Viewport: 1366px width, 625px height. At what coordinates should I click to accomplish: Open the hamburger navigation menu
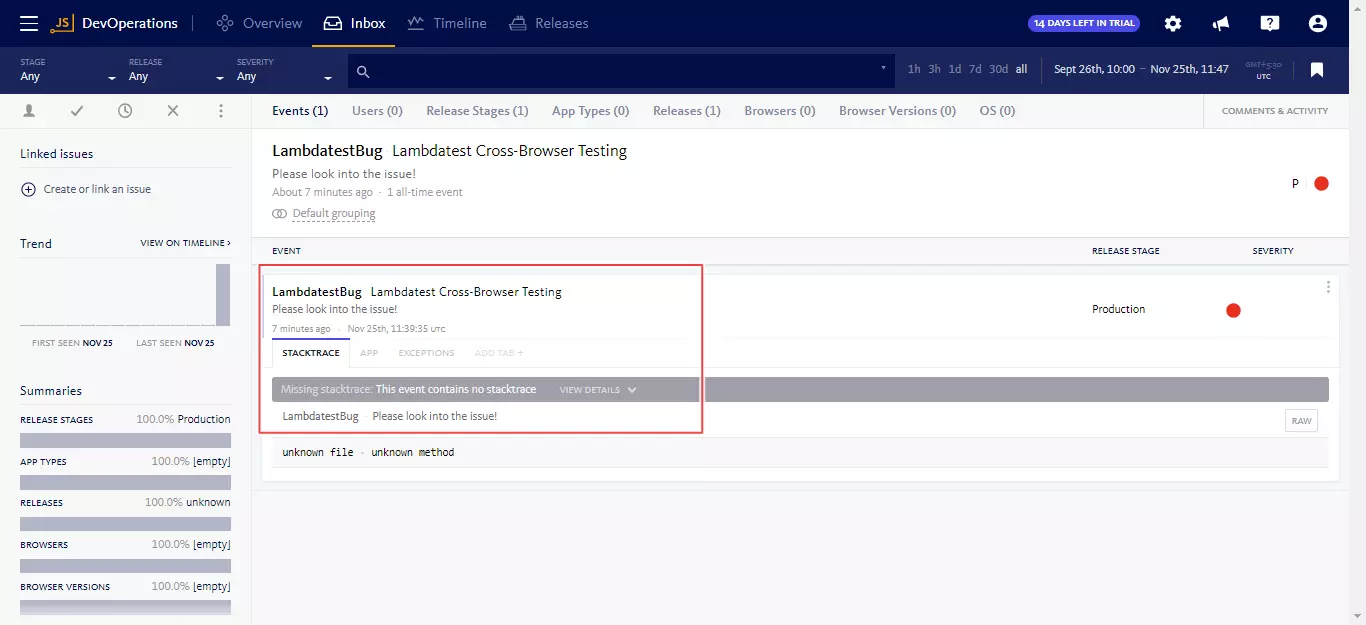(29, 23)
